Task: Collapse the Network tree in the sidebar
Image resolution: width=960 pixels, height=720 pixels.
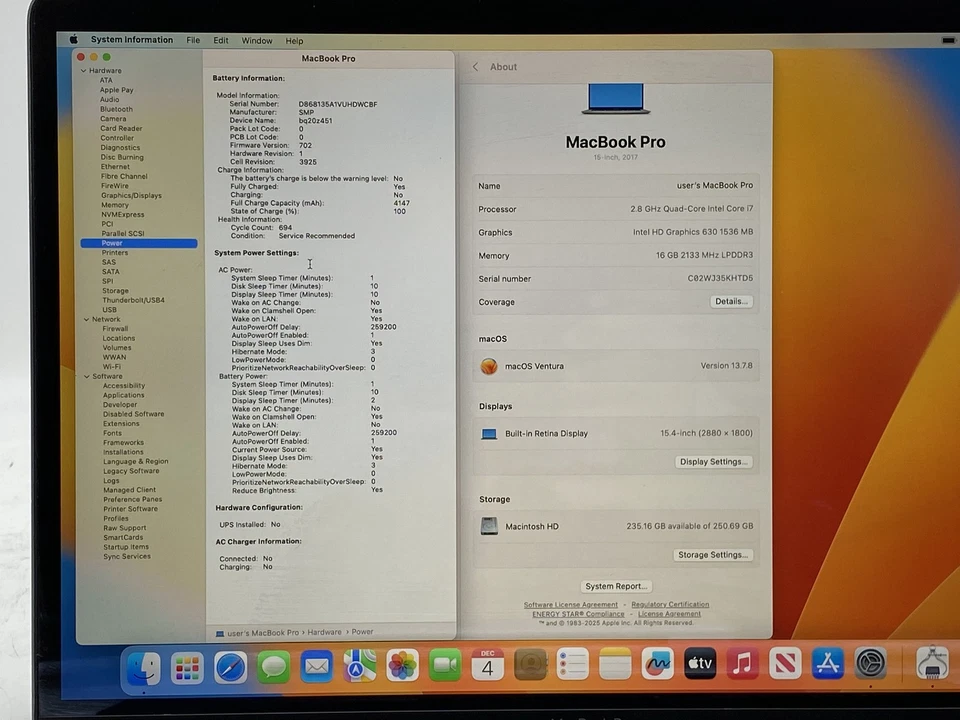Action: [x=87, y=318]
